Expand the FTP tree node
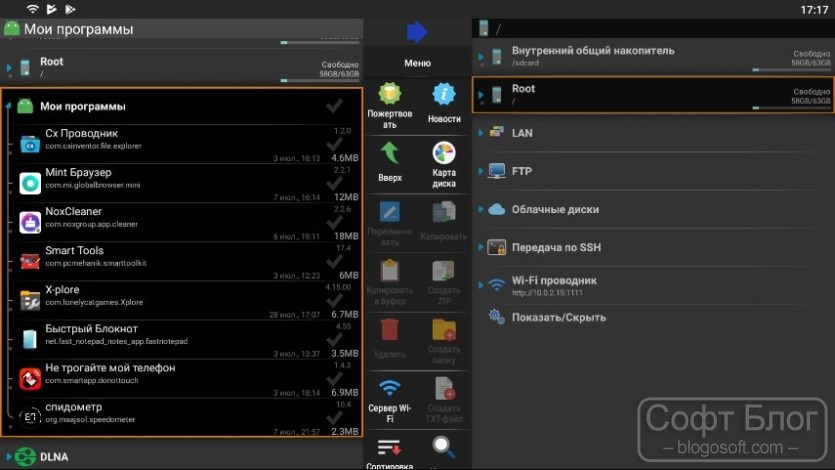The height and width of the screenshot is (470, 835). [481, 171]
